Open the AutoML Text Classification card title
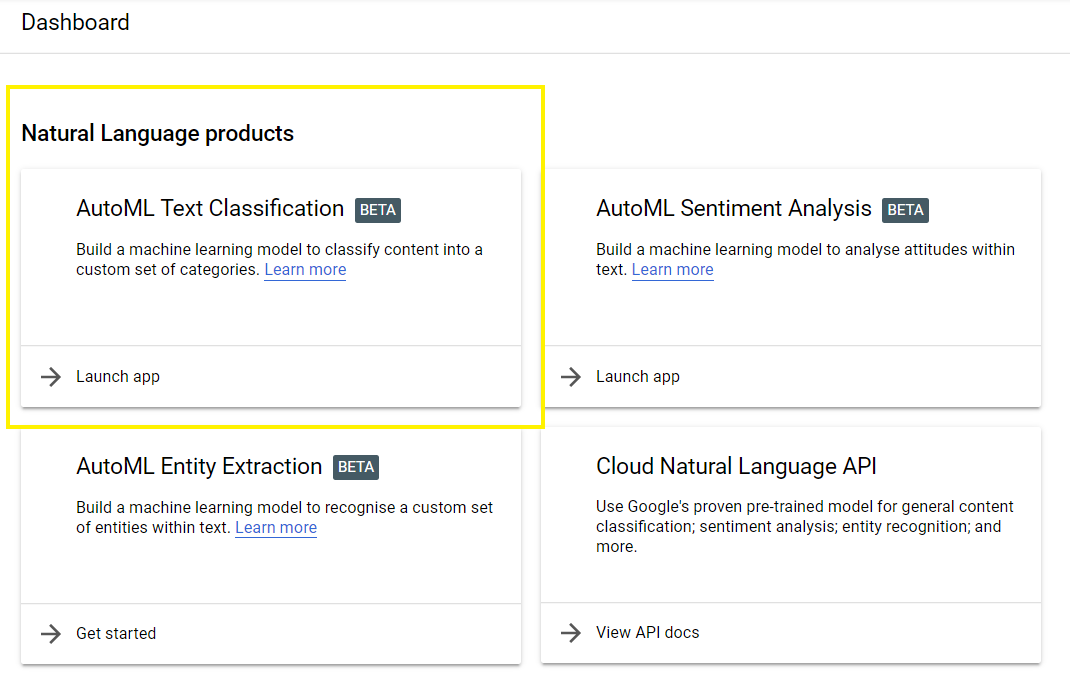1070x690 pixels. (x=209, y=208)
